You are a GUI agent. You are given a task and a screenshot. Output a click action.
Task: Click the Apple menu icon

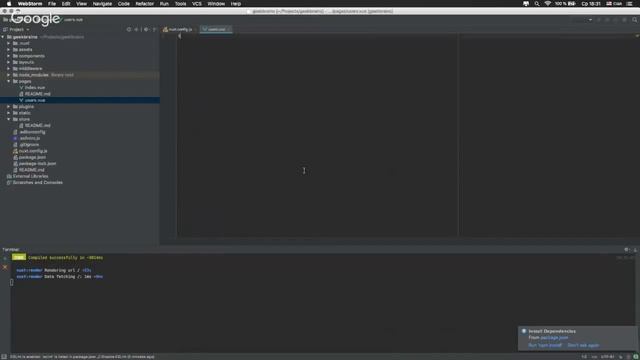(x=9, y=4)
